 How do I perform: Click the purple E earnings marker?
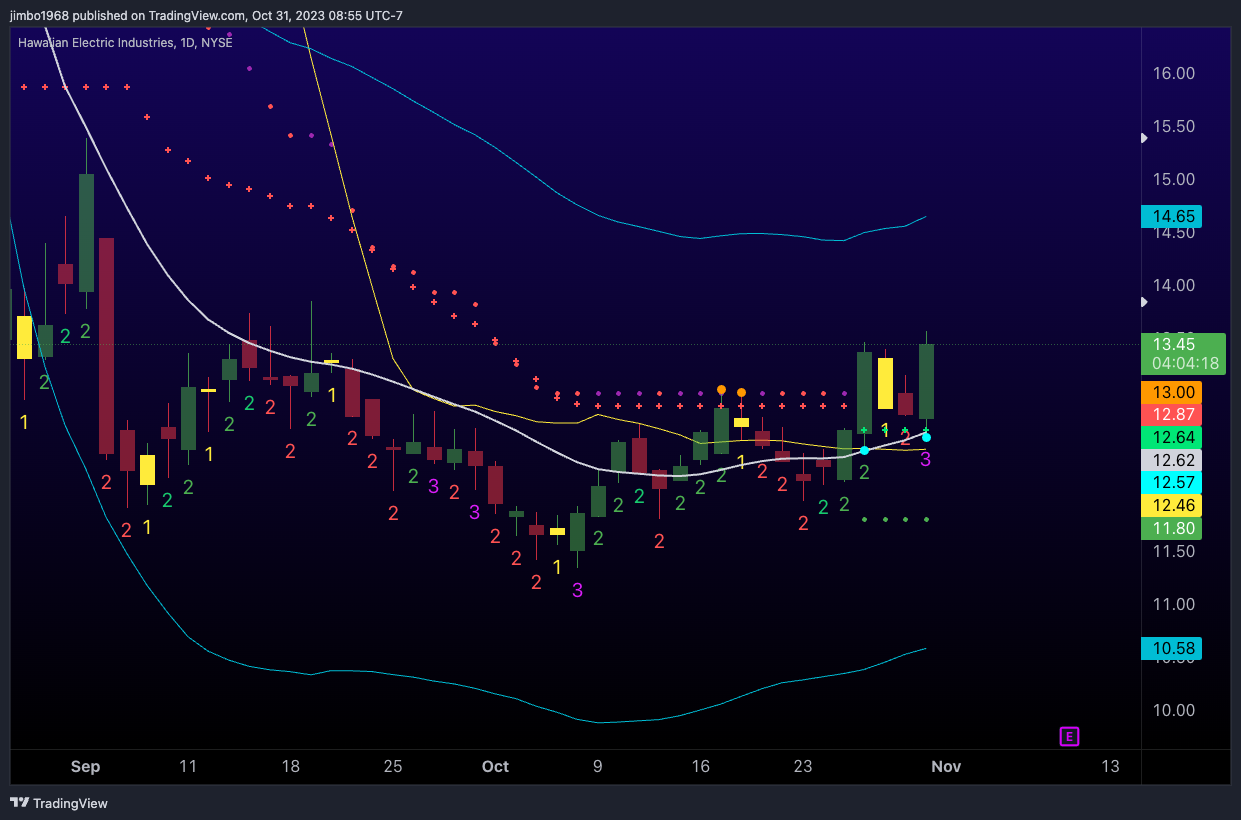(x=1069, y=737)
